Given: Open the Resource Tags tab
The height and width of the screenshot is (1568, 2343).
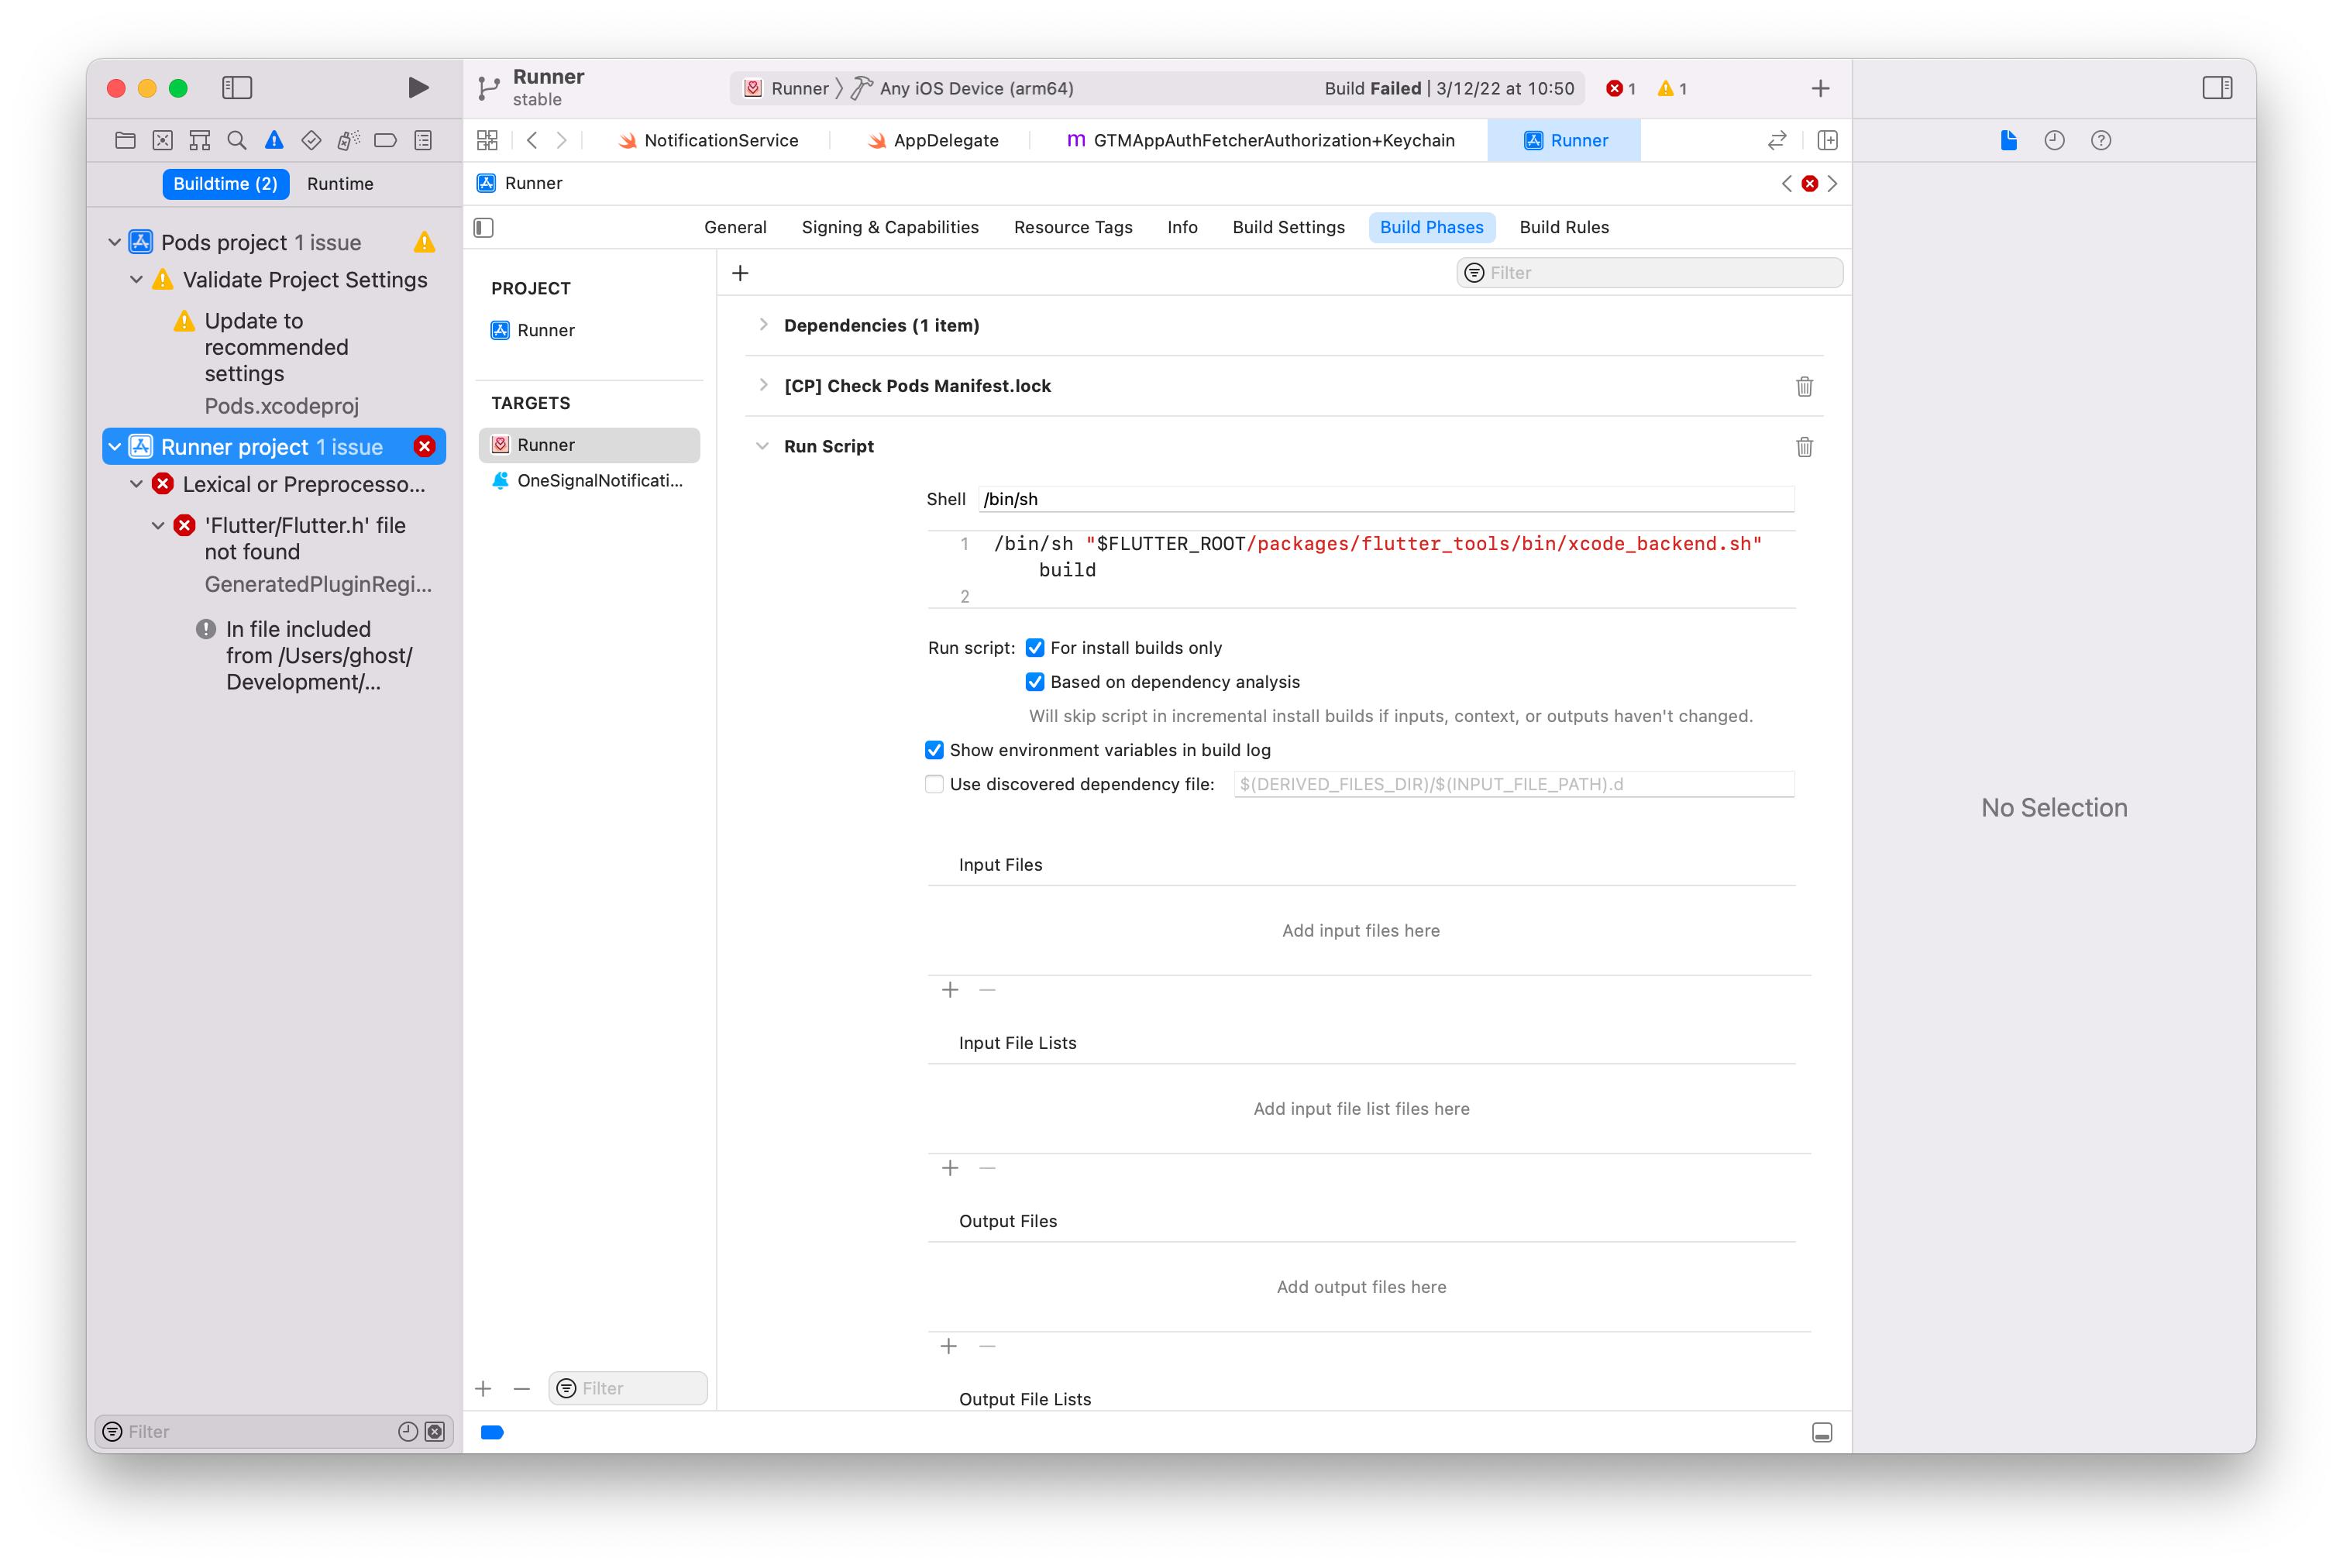Looking at the screenshot, I should point(1073,227).
